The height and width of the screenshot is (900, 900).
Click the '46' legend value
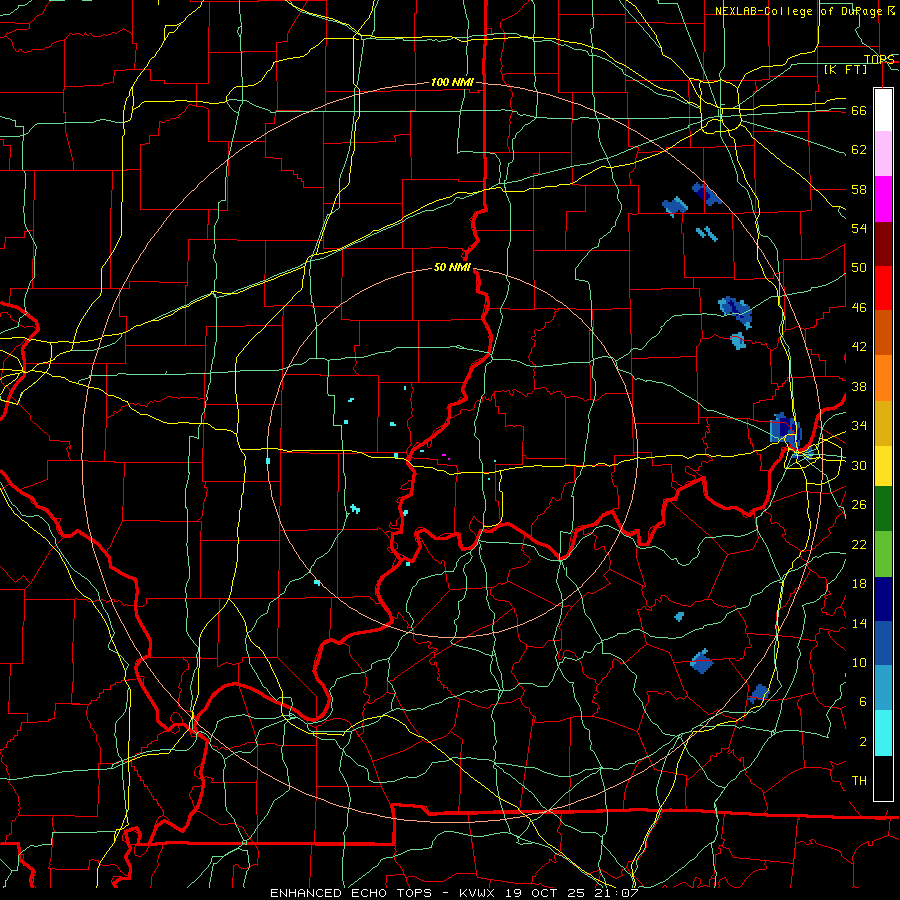click(859, 308)
